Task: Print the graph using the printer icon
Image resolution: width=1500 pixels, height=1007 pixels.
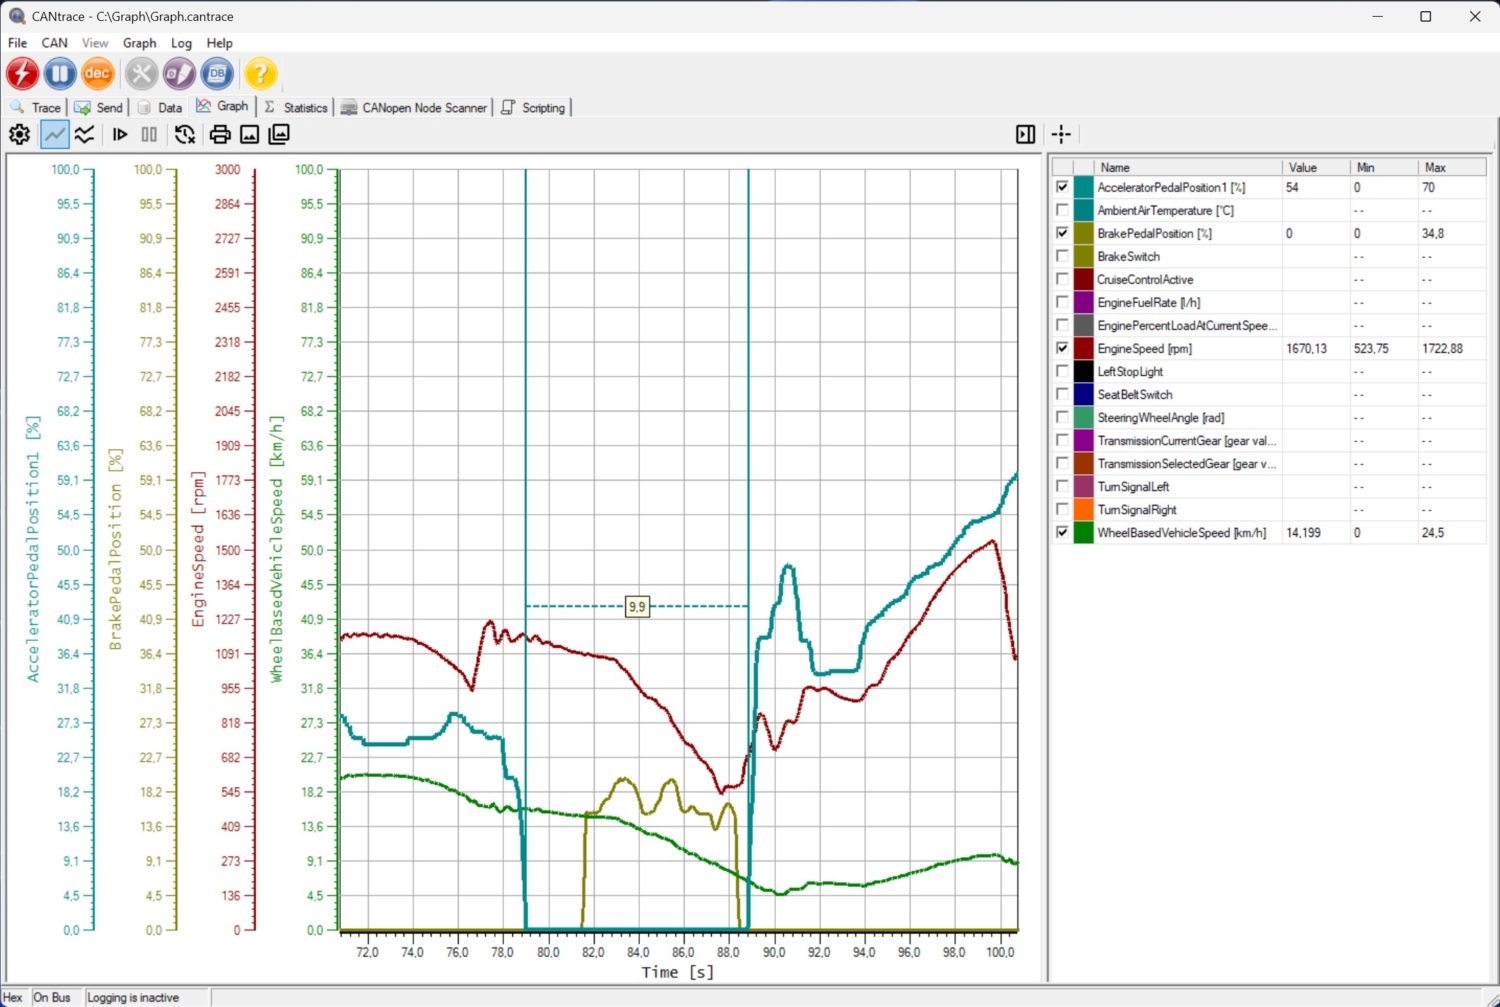Action: click(219, 134)
